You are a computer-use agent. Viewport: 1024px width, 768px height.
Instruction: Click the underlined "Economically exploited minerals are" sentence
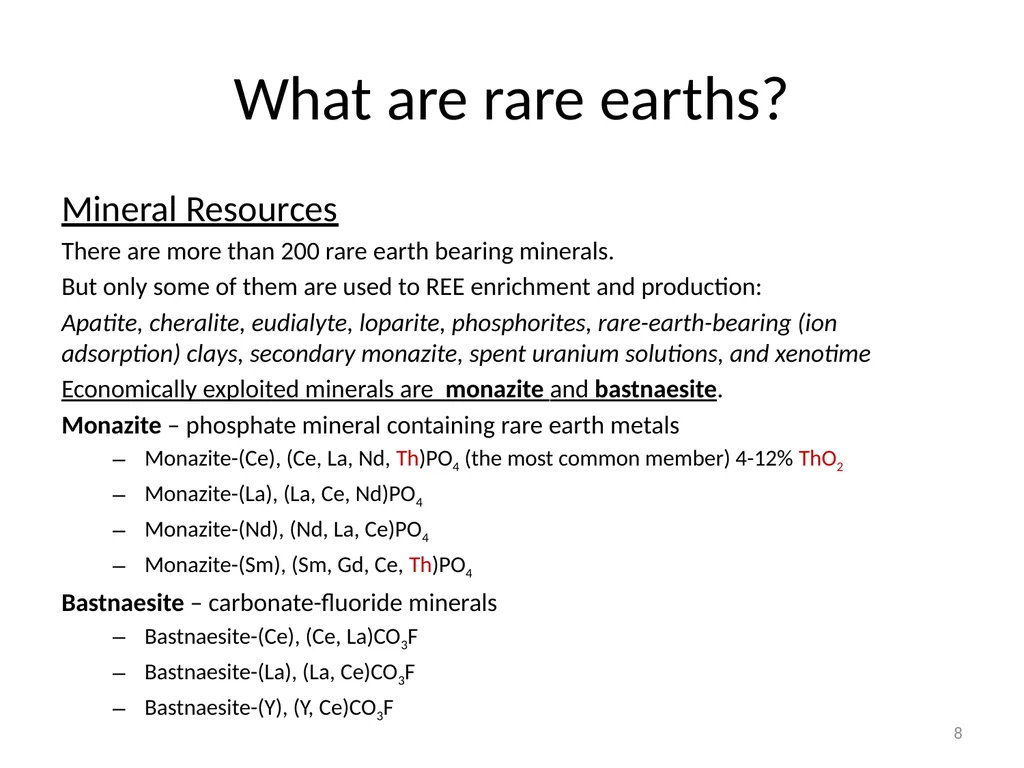(392, 389)
